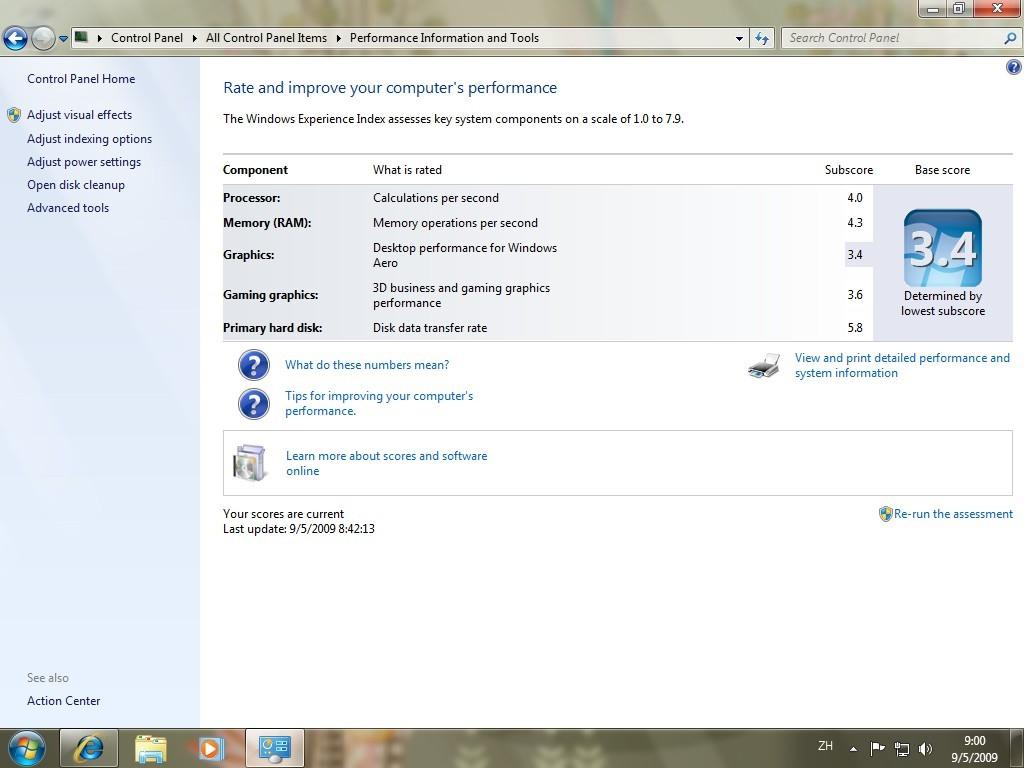Click the Forward navigation arrow button

[x=43, y=39]
